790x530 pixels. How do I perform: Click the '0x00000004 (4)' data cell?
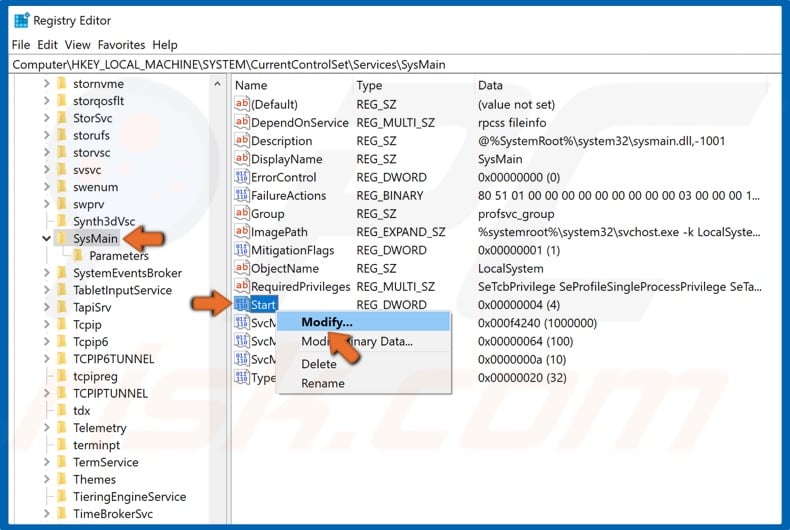pos(519,304)
